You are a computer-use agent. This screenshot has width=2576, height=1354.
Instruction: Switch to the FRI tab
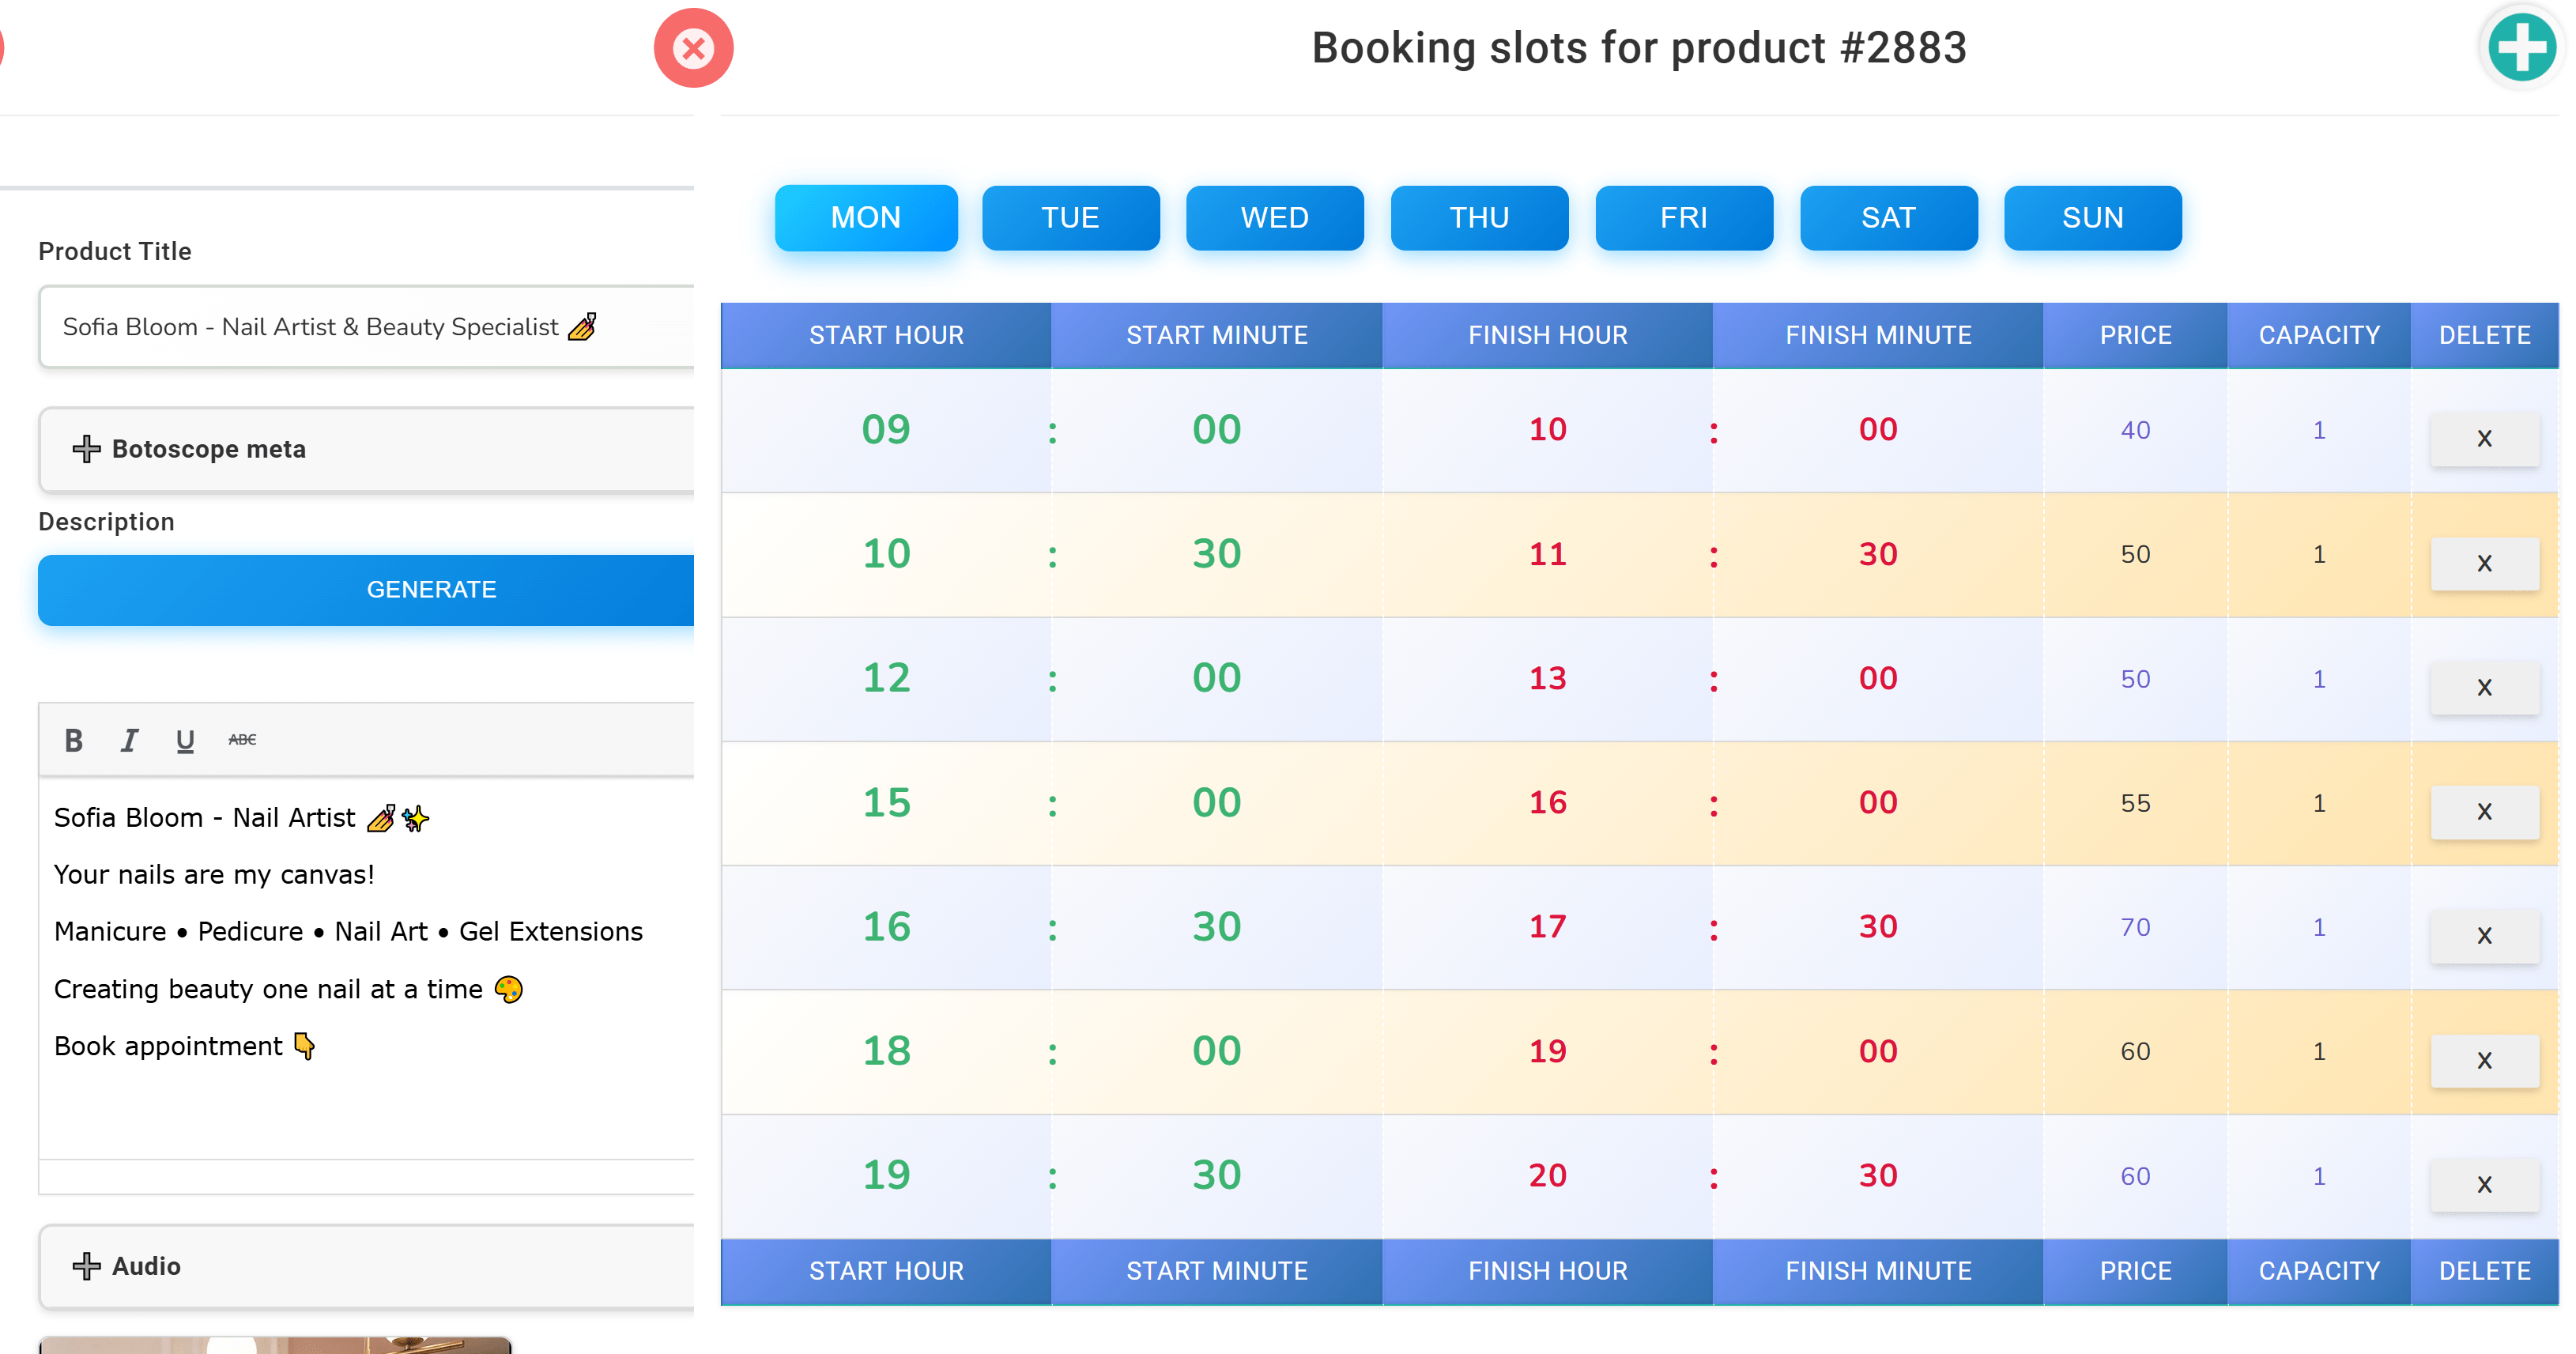[1684, 218]
